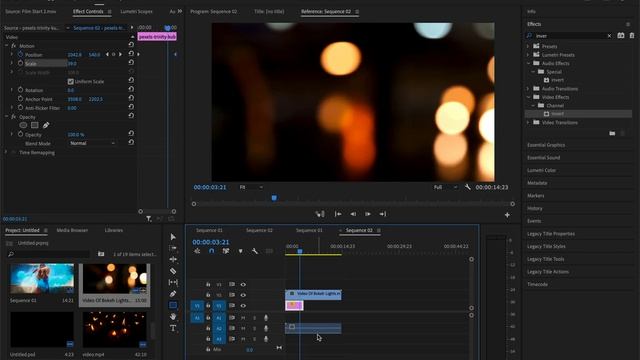The height and width of the screenshot is (360, 640).
Task: Go to next Position keyframe
Action: pyautogui.click(x=120, y=54)
